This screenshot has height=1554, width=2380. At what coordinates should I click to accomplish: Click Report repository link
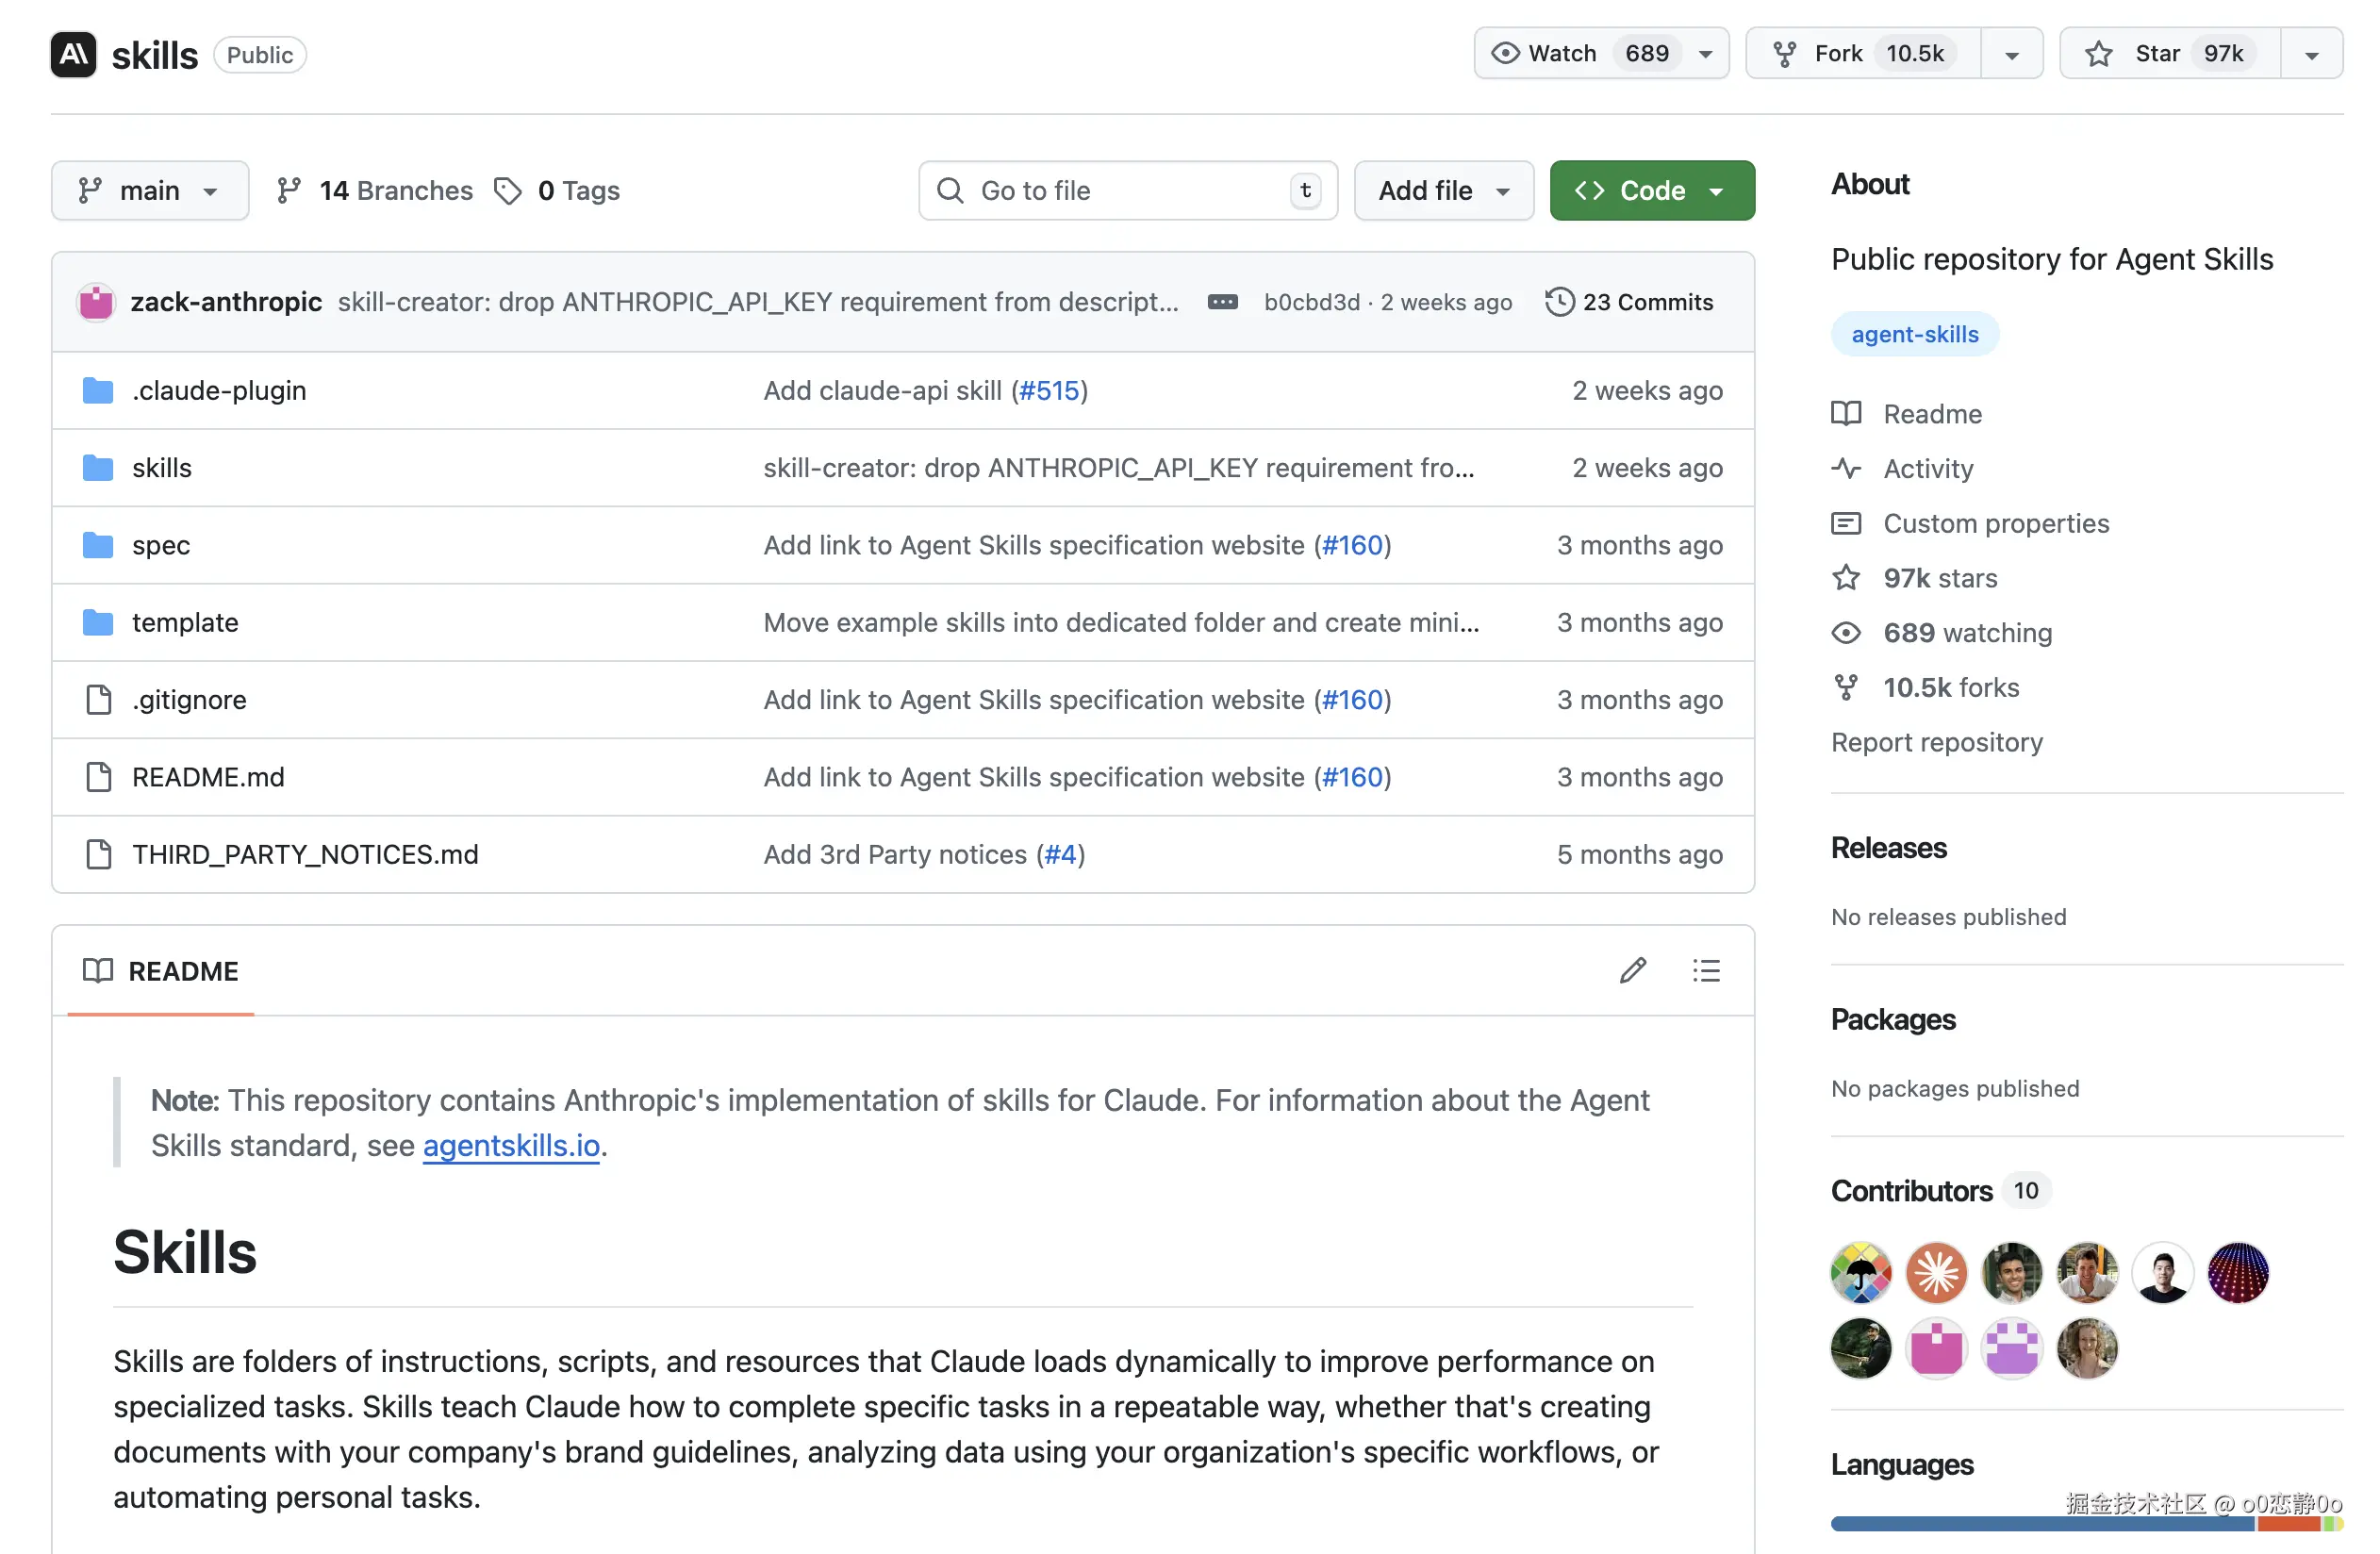pos(1936,742)
